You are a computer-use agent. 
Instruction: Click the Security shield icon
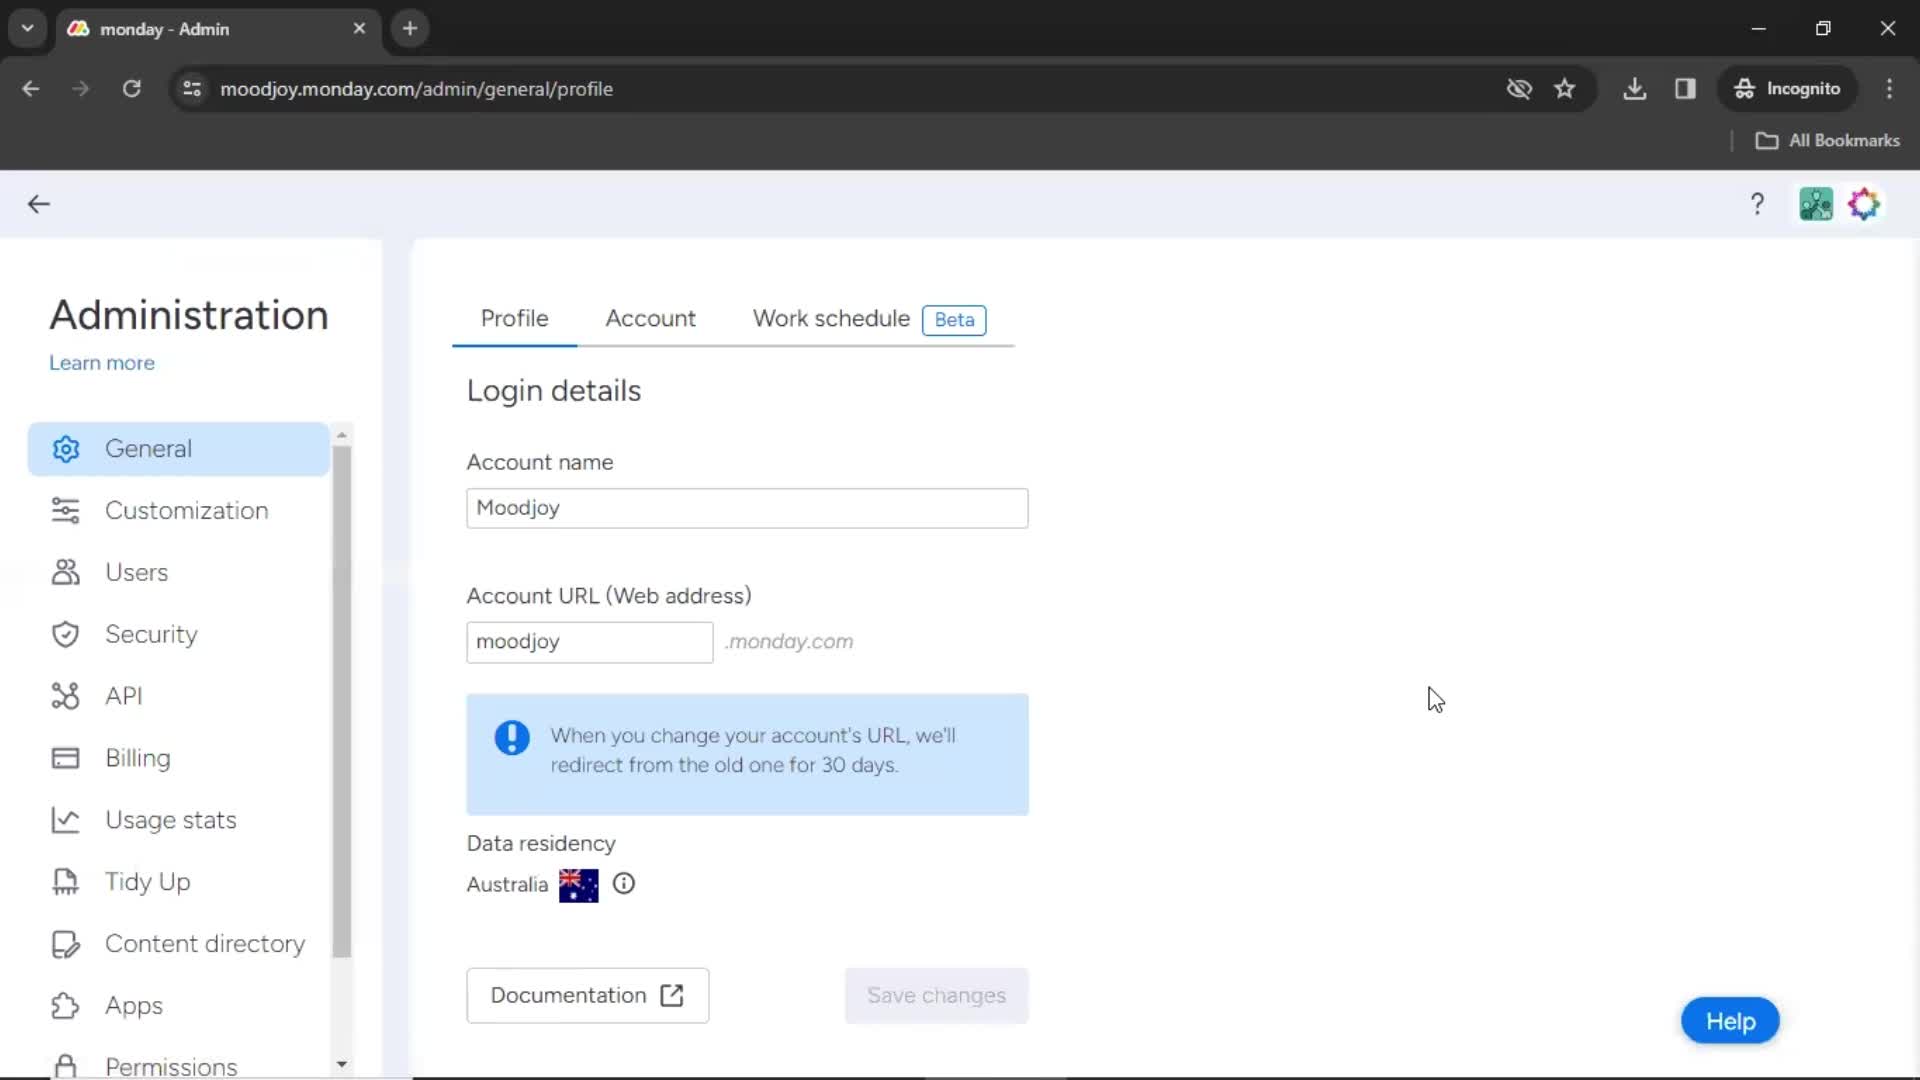point(65,635)
